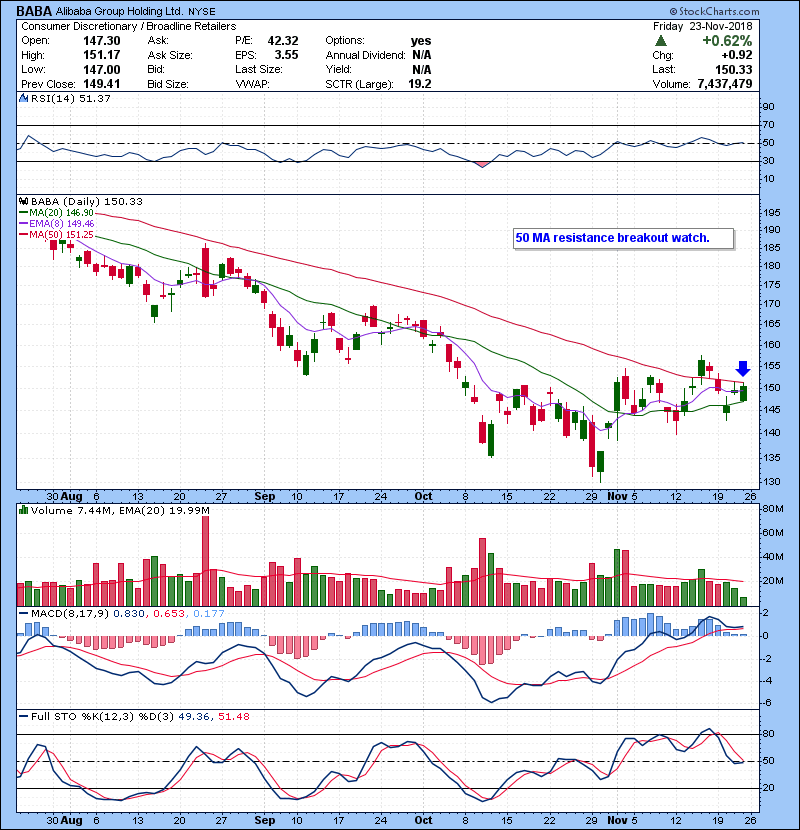The width and height of the screenshot is (800, 830).
Task: Click the P/E value 42.32
Action: click(283, 41)
